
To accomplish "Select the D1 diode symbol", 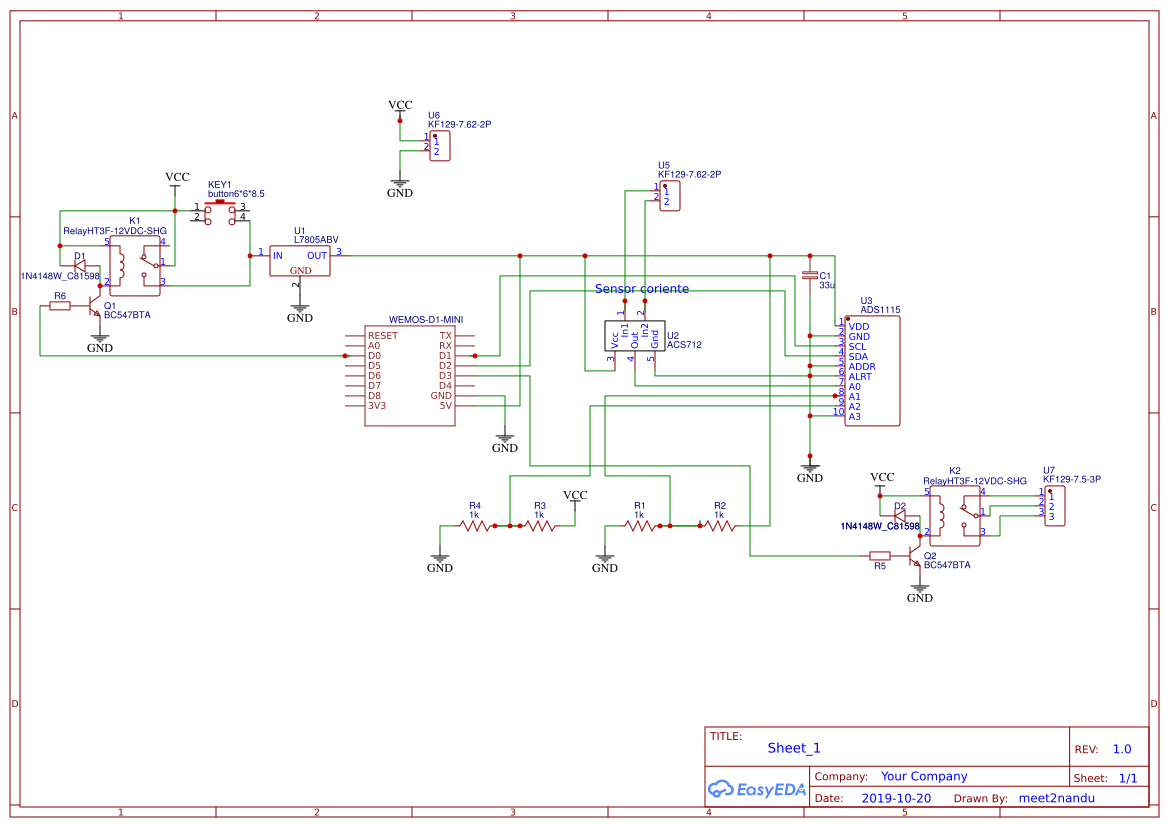I will [x=81, y=265].
